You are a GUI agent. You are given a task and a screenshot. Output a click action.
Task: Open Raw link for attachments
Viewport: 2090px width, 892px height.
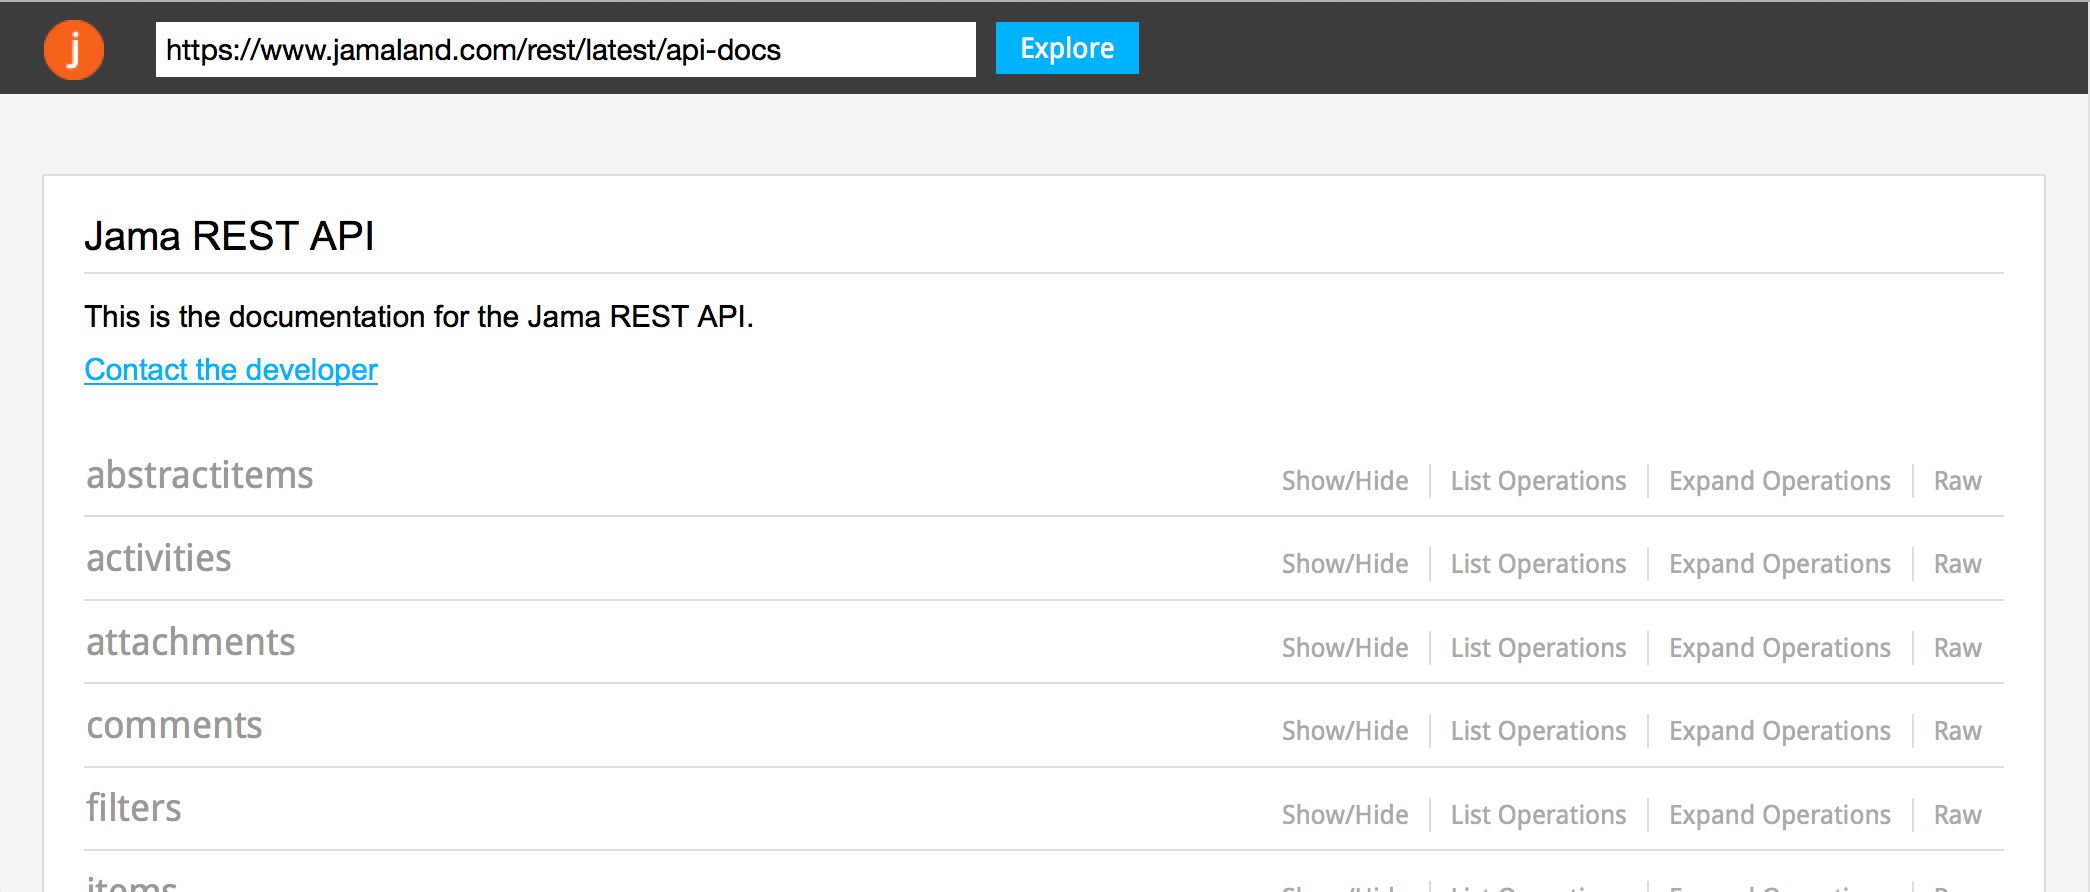[x=1958, y=648]
